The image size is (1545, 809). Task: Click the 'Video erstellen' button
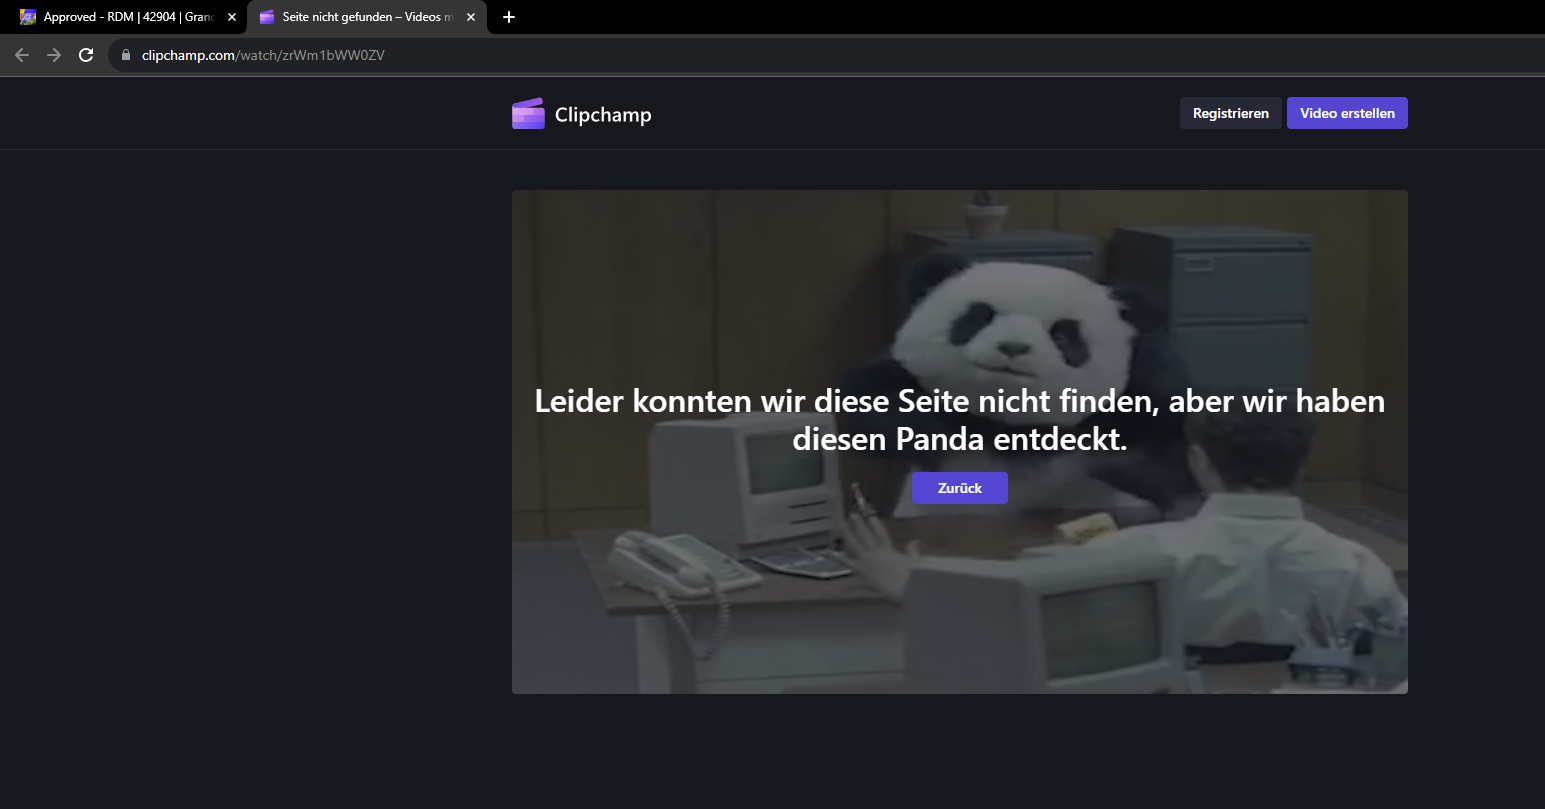1347,113
